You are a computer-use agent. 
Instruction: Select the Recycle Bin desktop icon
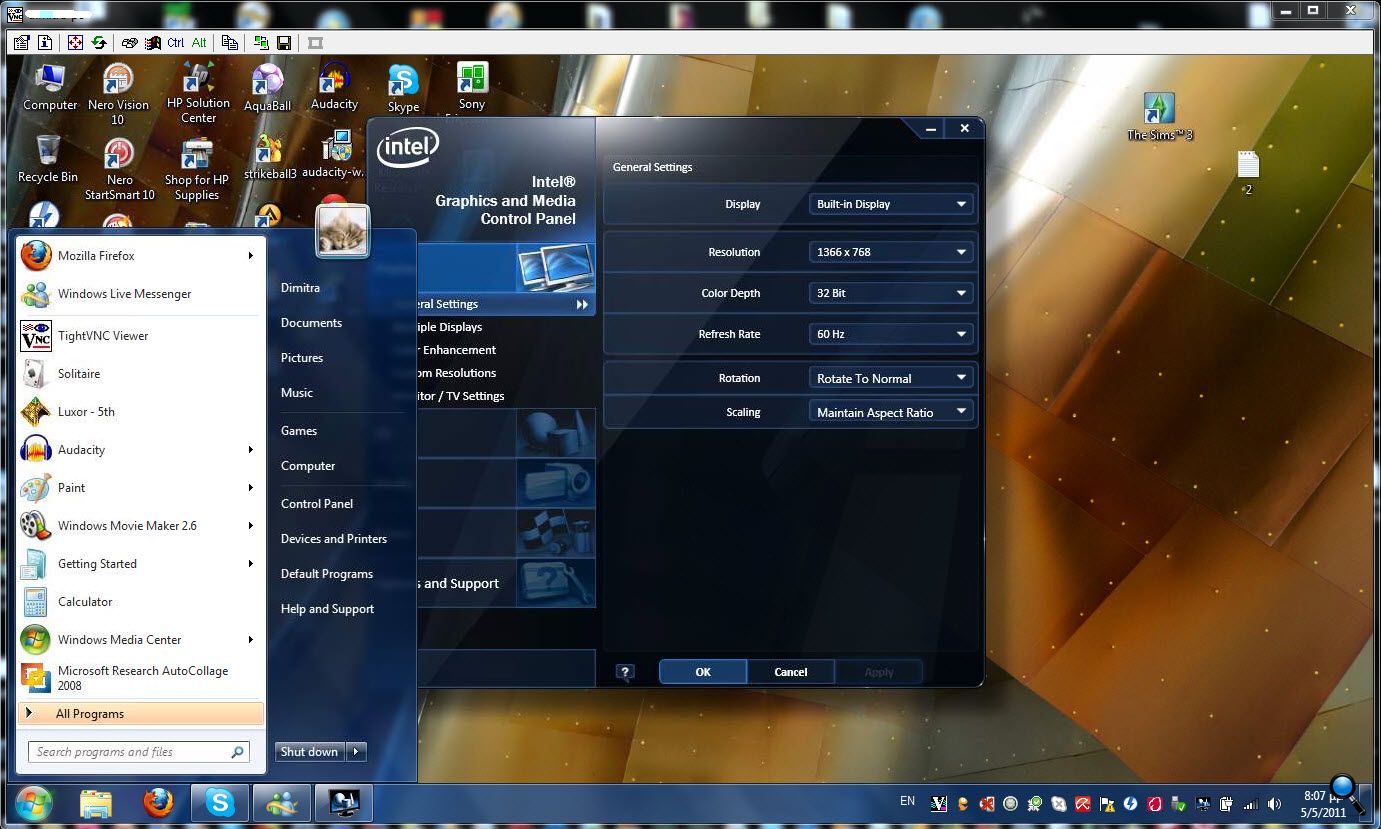click(48, 160)
